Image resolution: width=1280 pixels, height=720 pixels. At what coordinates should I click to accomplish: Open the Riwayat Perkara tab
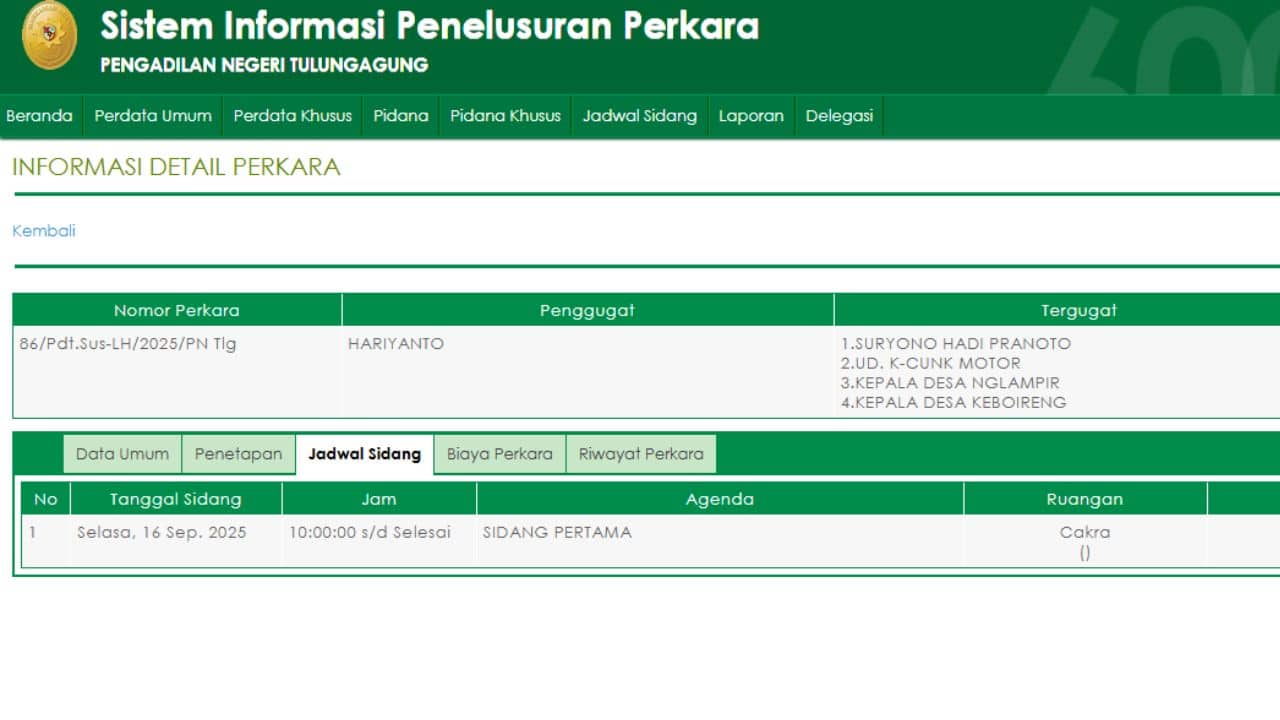click(x=641, y=453)
